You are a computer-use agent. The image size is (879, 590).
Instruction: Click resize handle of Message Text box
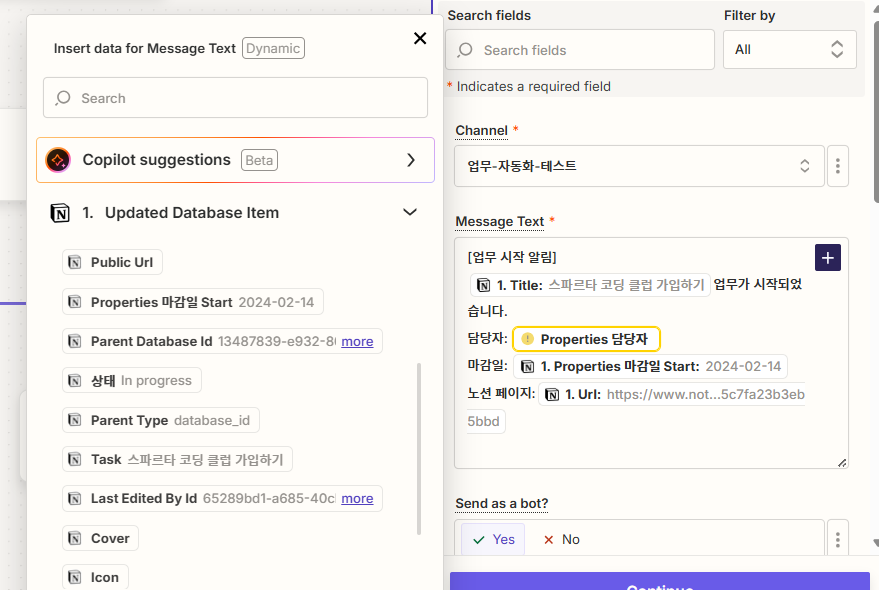pyautogui.click(x=842, y=463)
